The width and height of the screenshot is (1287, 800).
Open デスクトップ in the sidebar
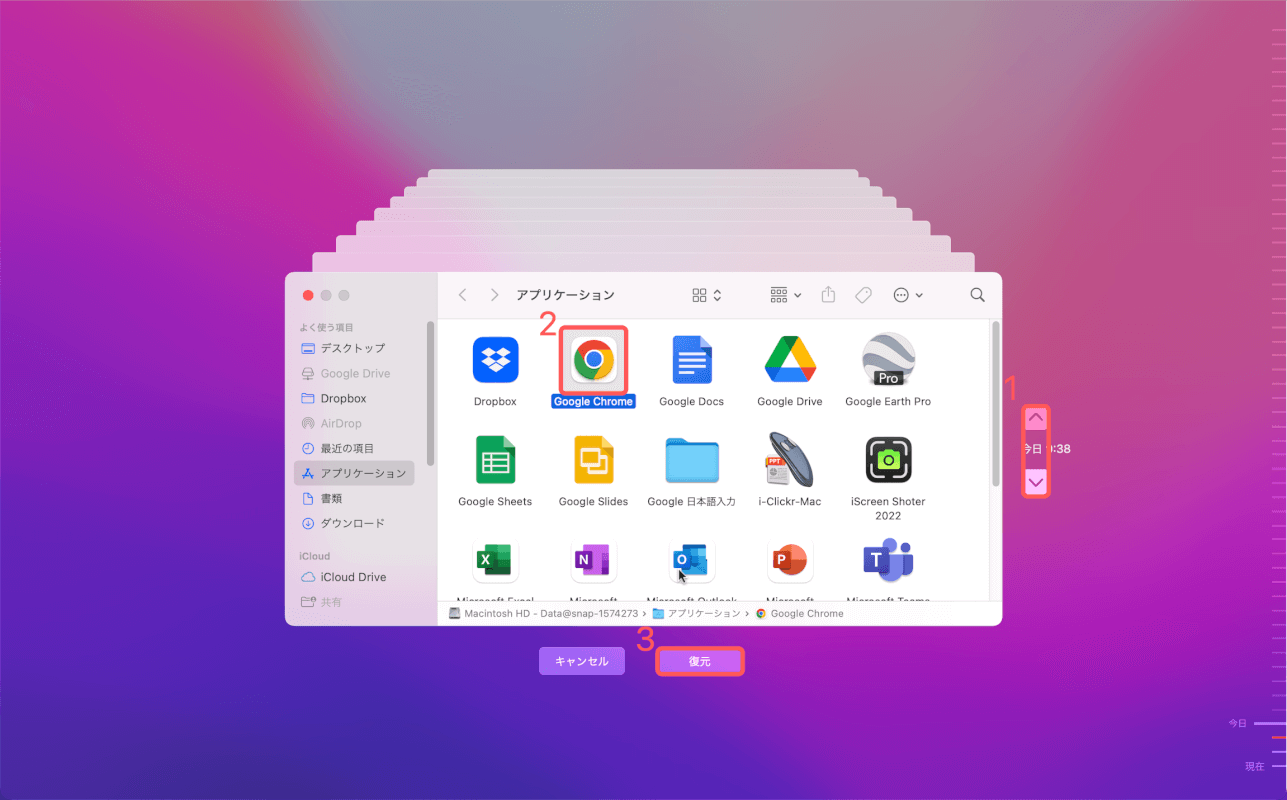tap(354, 348)
